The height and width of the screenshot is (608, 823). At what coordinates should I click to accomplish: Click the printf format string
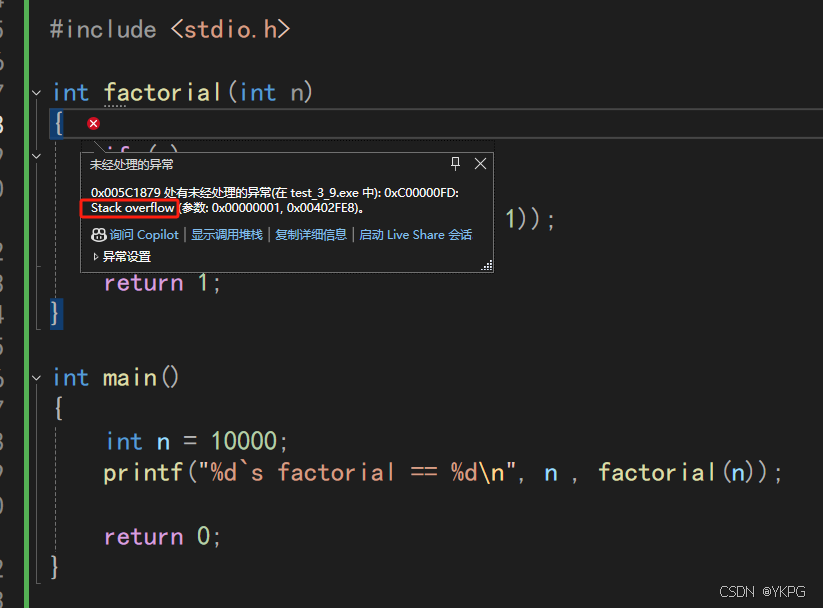357,473
